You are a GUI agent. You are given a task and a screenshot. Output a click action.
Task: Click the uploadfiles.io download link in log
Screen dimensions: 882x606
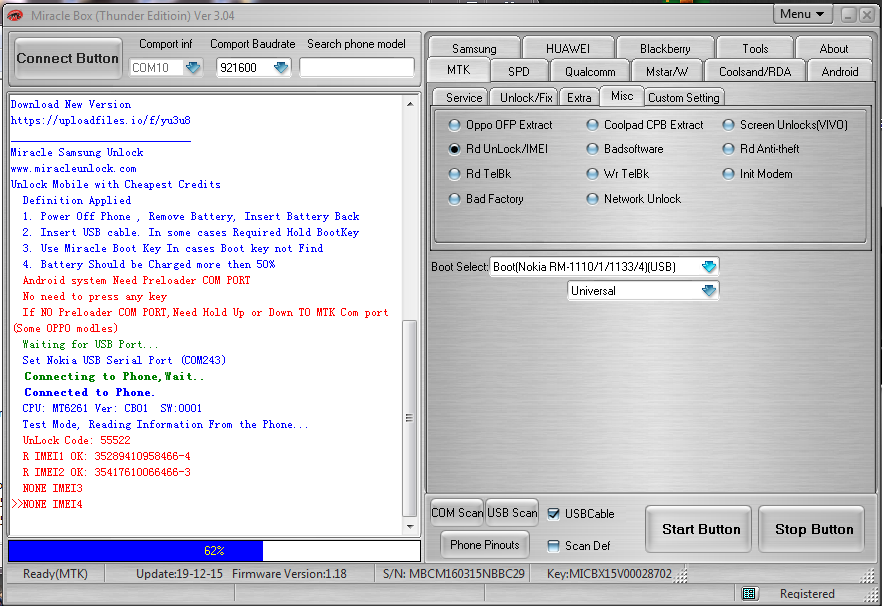(101, 120)
